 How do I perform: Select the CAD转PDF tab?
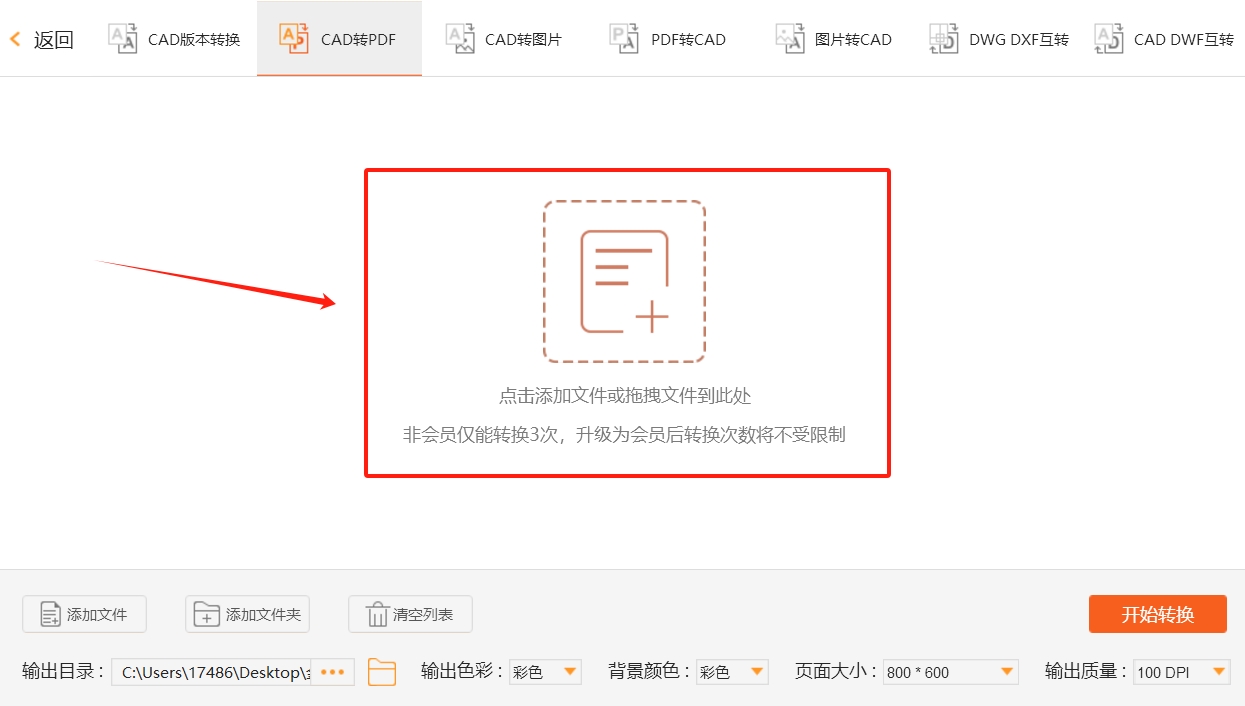339,39
